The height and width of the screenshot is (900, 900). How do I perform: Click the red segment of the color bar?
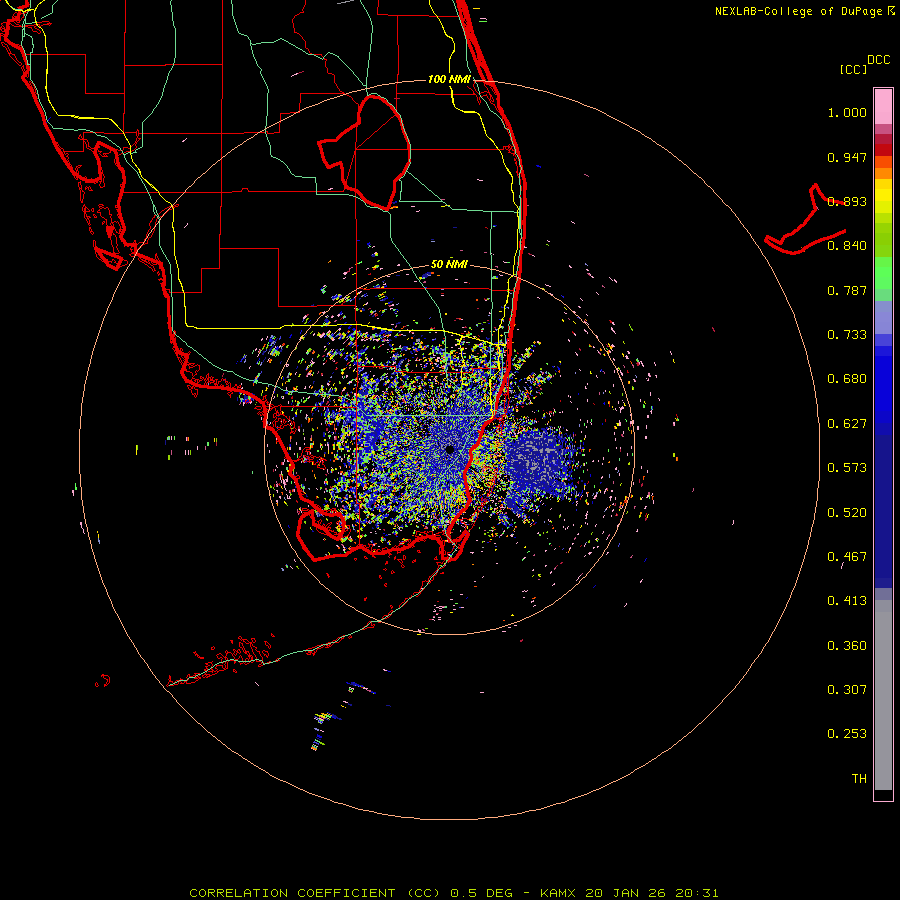pyautogui.click(x=883, y=150)
